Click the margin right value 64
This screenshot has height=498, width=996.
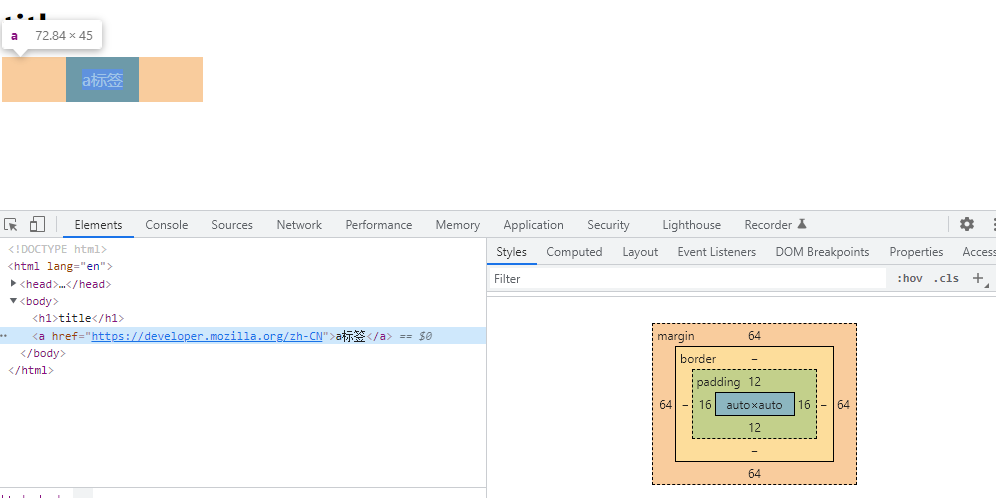pyautogui.click(x=843, y=405)
